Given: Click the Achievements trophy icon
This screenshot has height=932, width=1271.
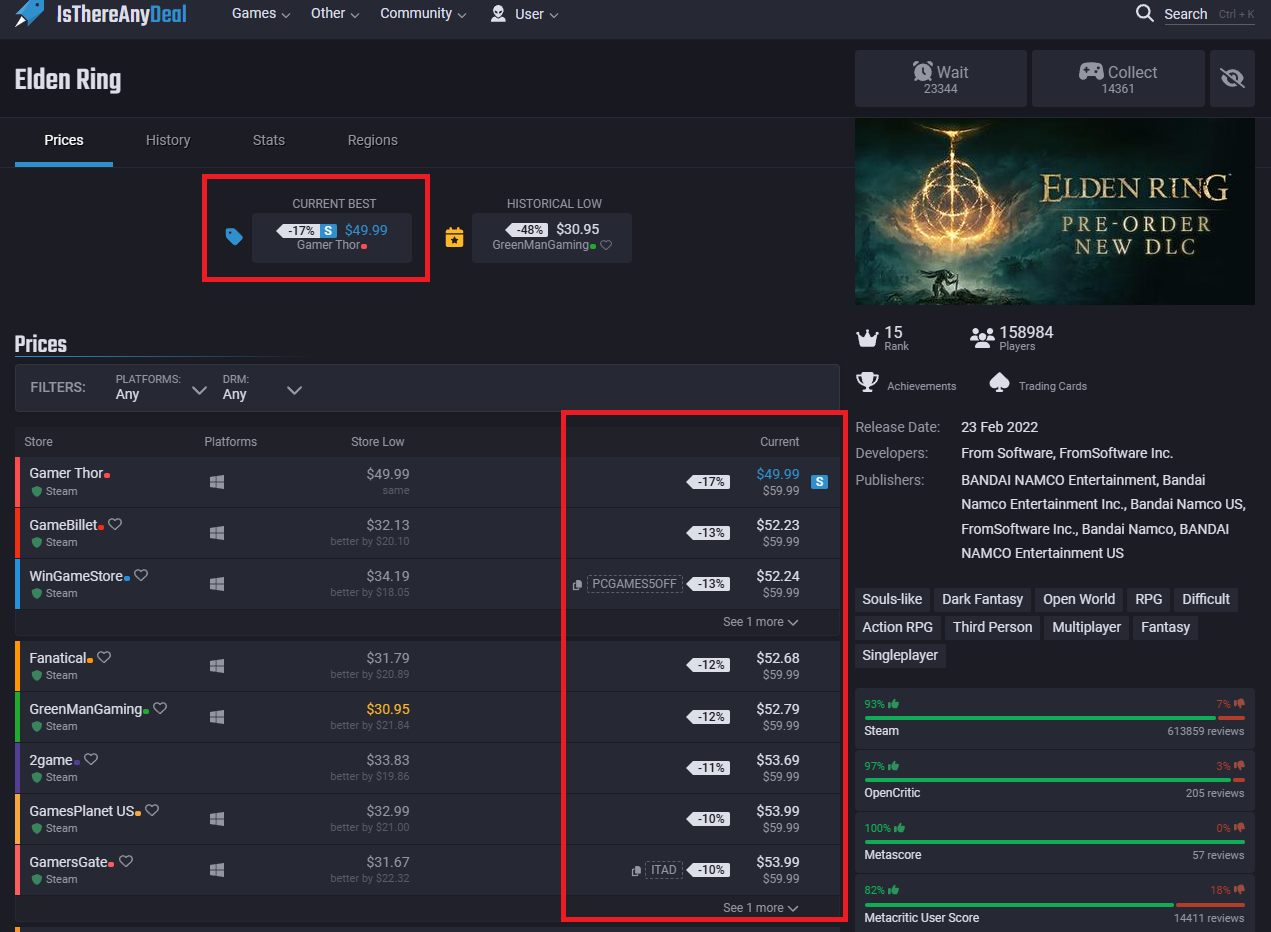Looking at the screenshot, I should pyautogui.click(x=867, y=383).
